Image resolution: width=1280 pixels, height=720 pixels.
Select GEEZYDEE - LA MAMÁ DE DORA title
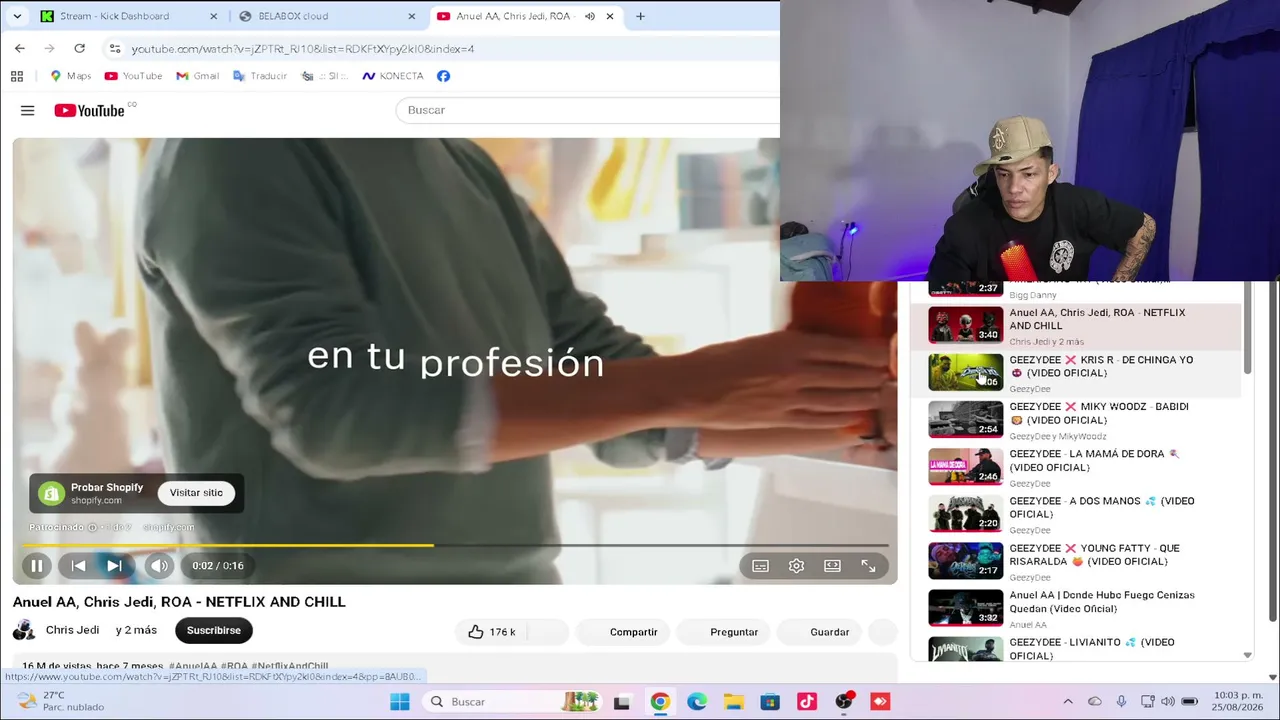pos(1094,460)
